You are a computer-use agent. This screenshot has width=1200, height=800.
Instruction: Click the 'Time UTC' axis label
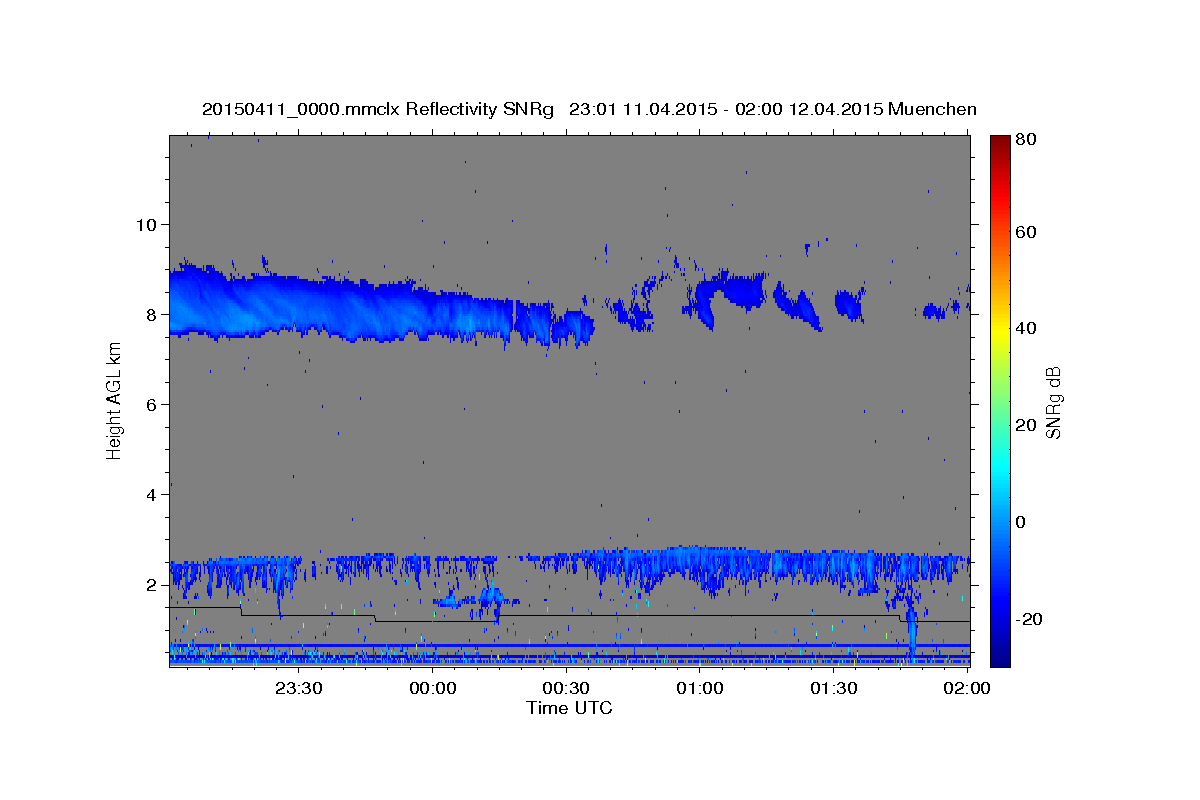pyautogui.click(x=569, y=708)
